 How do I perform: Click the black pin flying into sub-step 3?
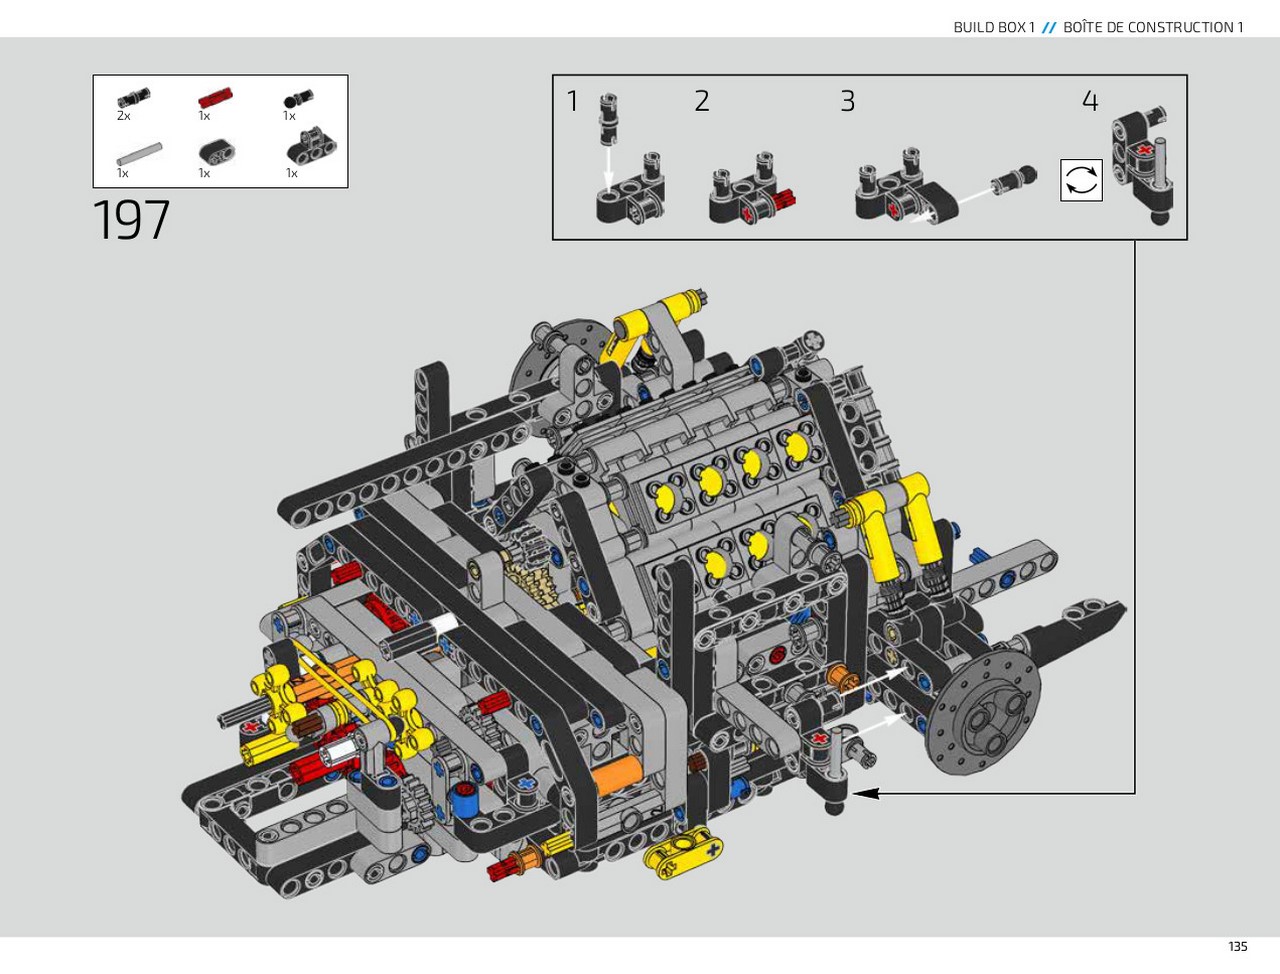pos(1015,181)
